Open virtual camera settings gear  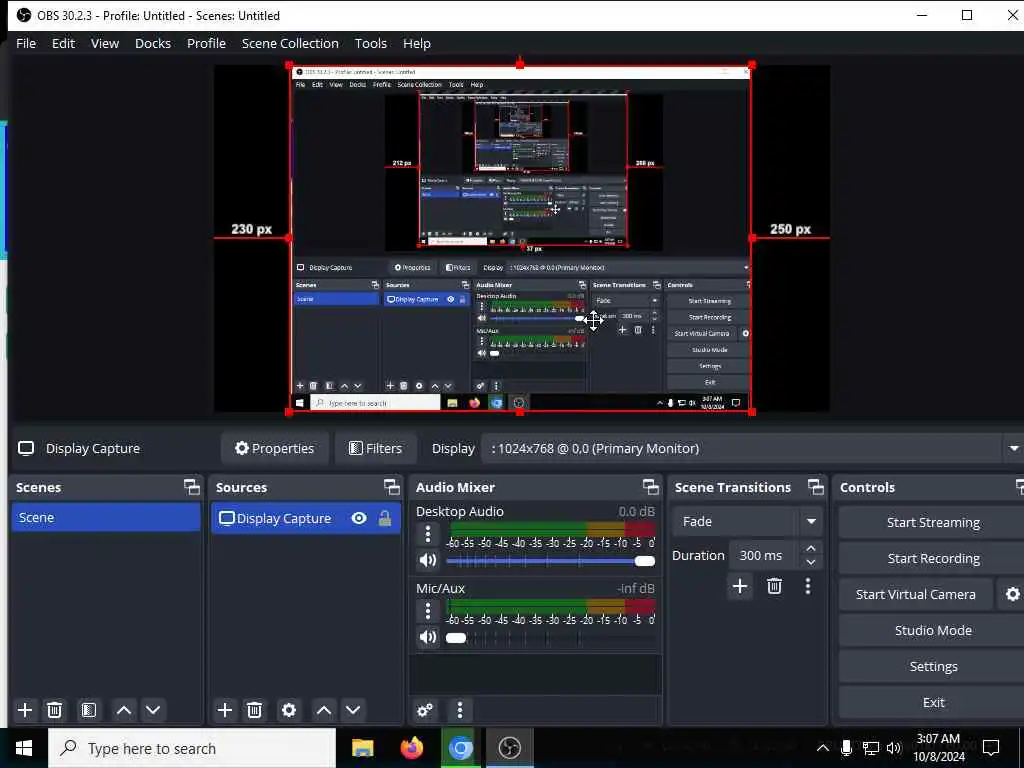[x=1012, y=594]
